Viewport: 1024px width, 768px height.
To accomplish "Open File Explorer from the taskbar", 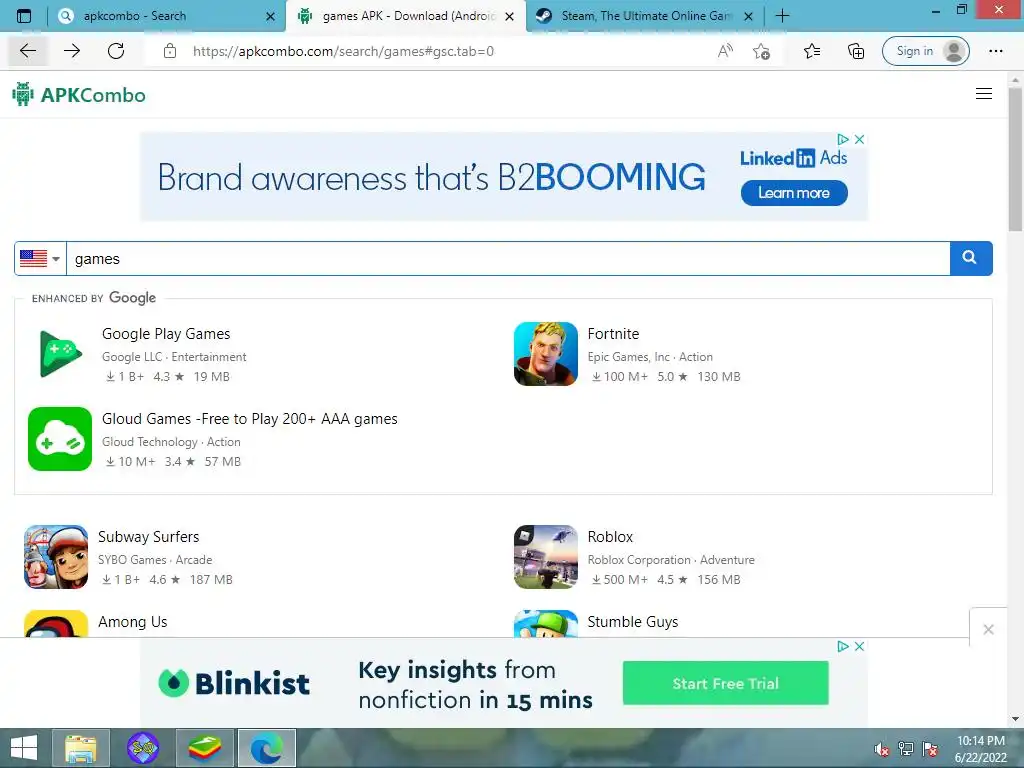I will [81, 748].
